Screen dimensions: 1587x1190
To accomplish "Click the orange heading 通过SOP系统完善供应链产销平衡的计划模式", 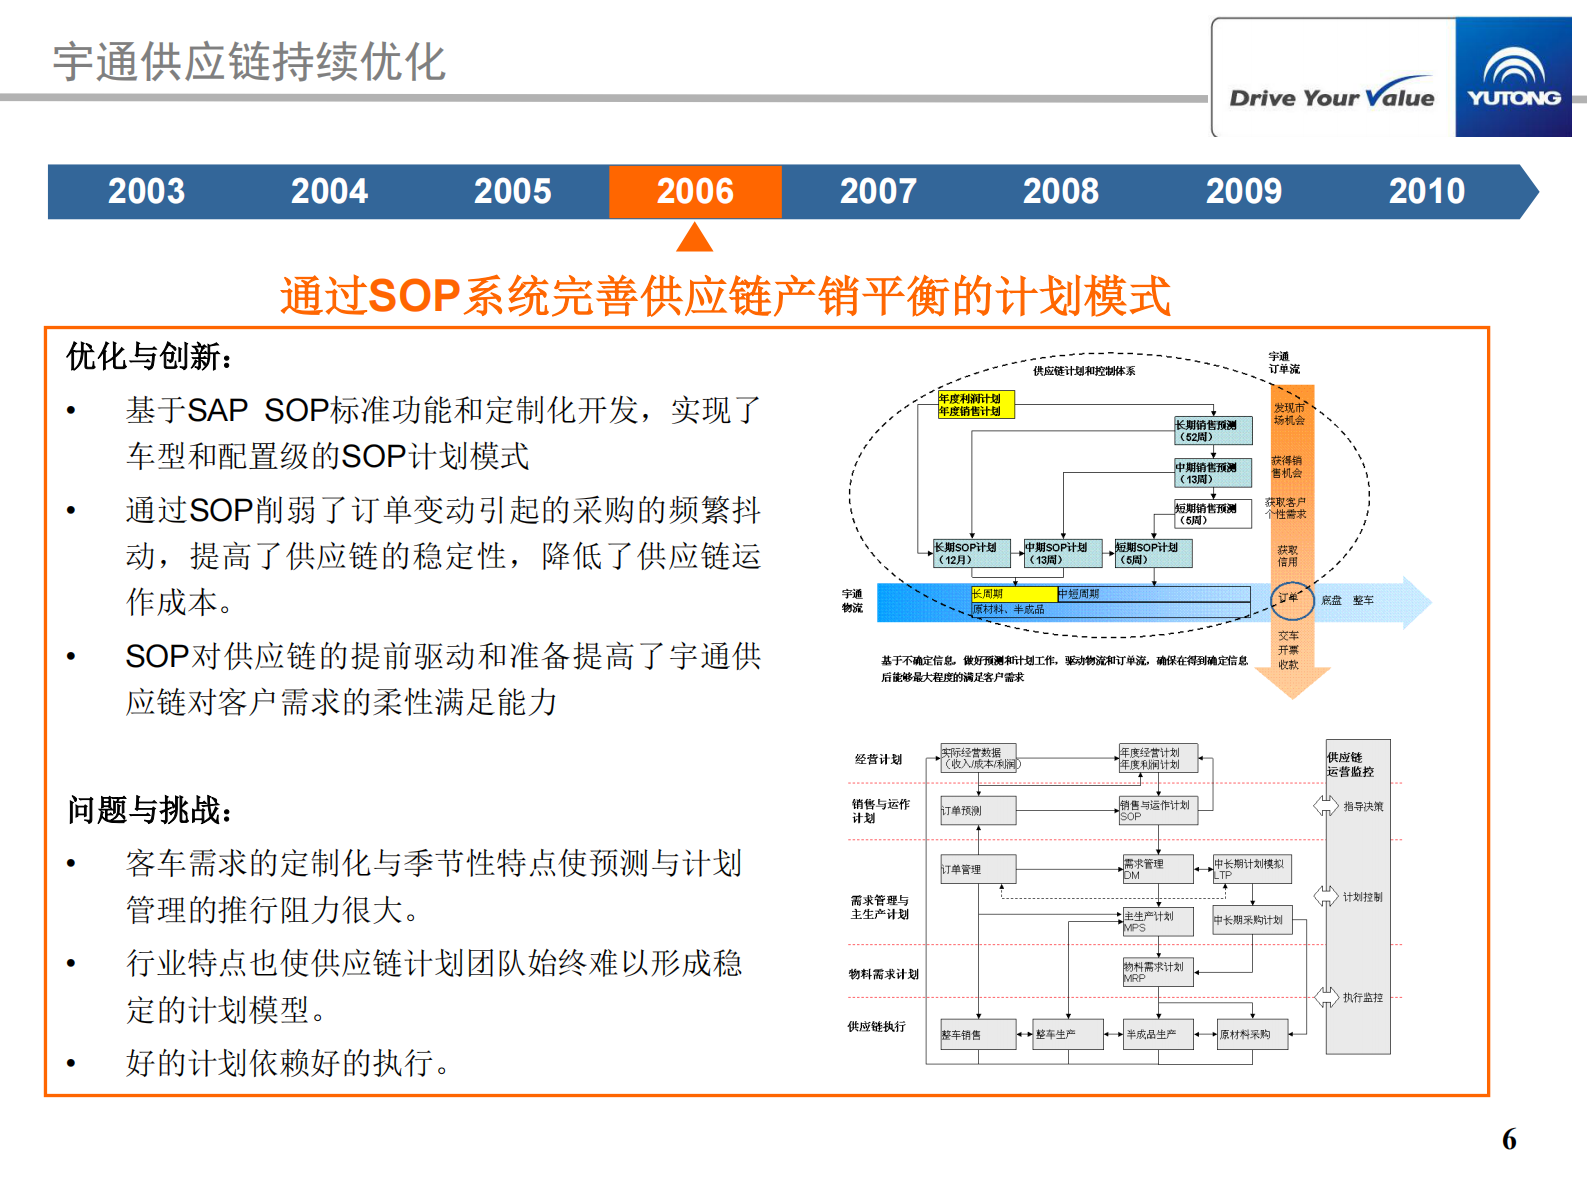I will point(725,296).
